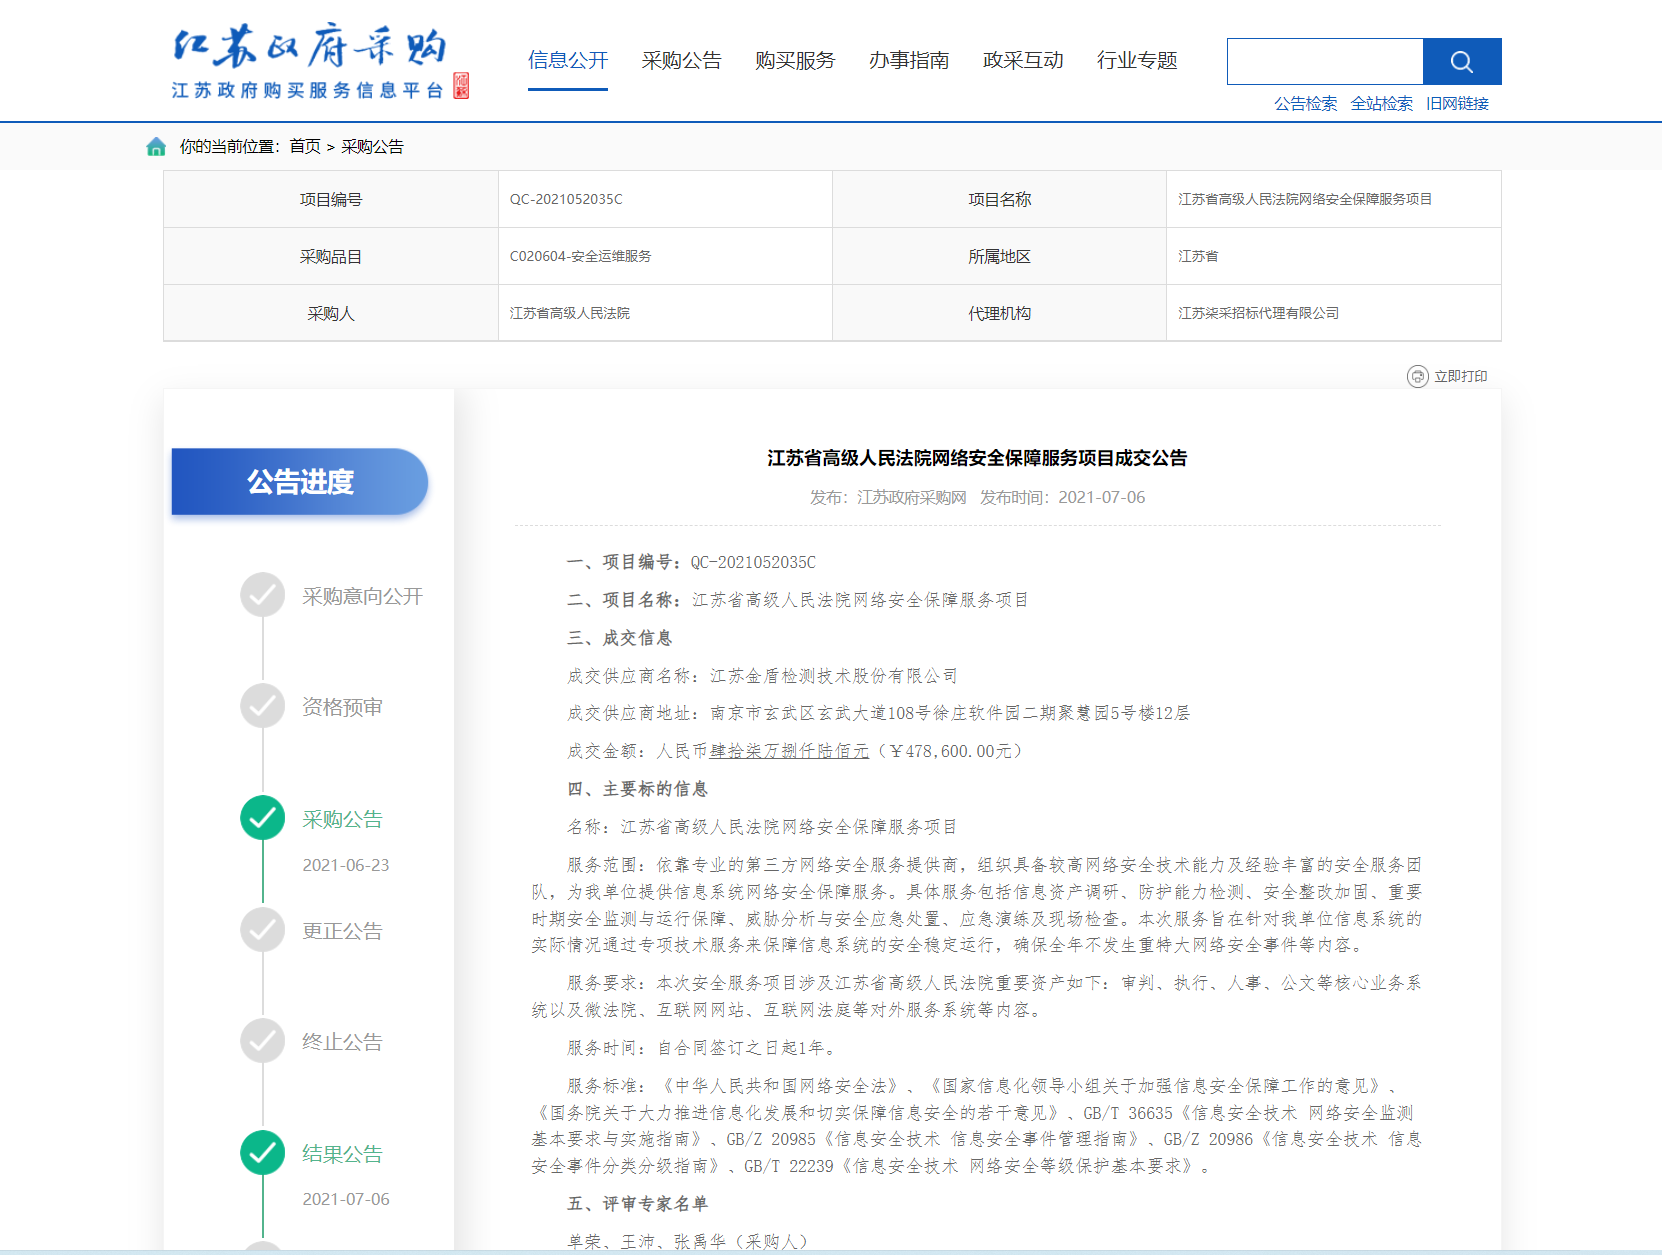This screenshot has width=1662, height=1255.
Task: Open the 行业专题 navigation item
Action: (1137, 61)
